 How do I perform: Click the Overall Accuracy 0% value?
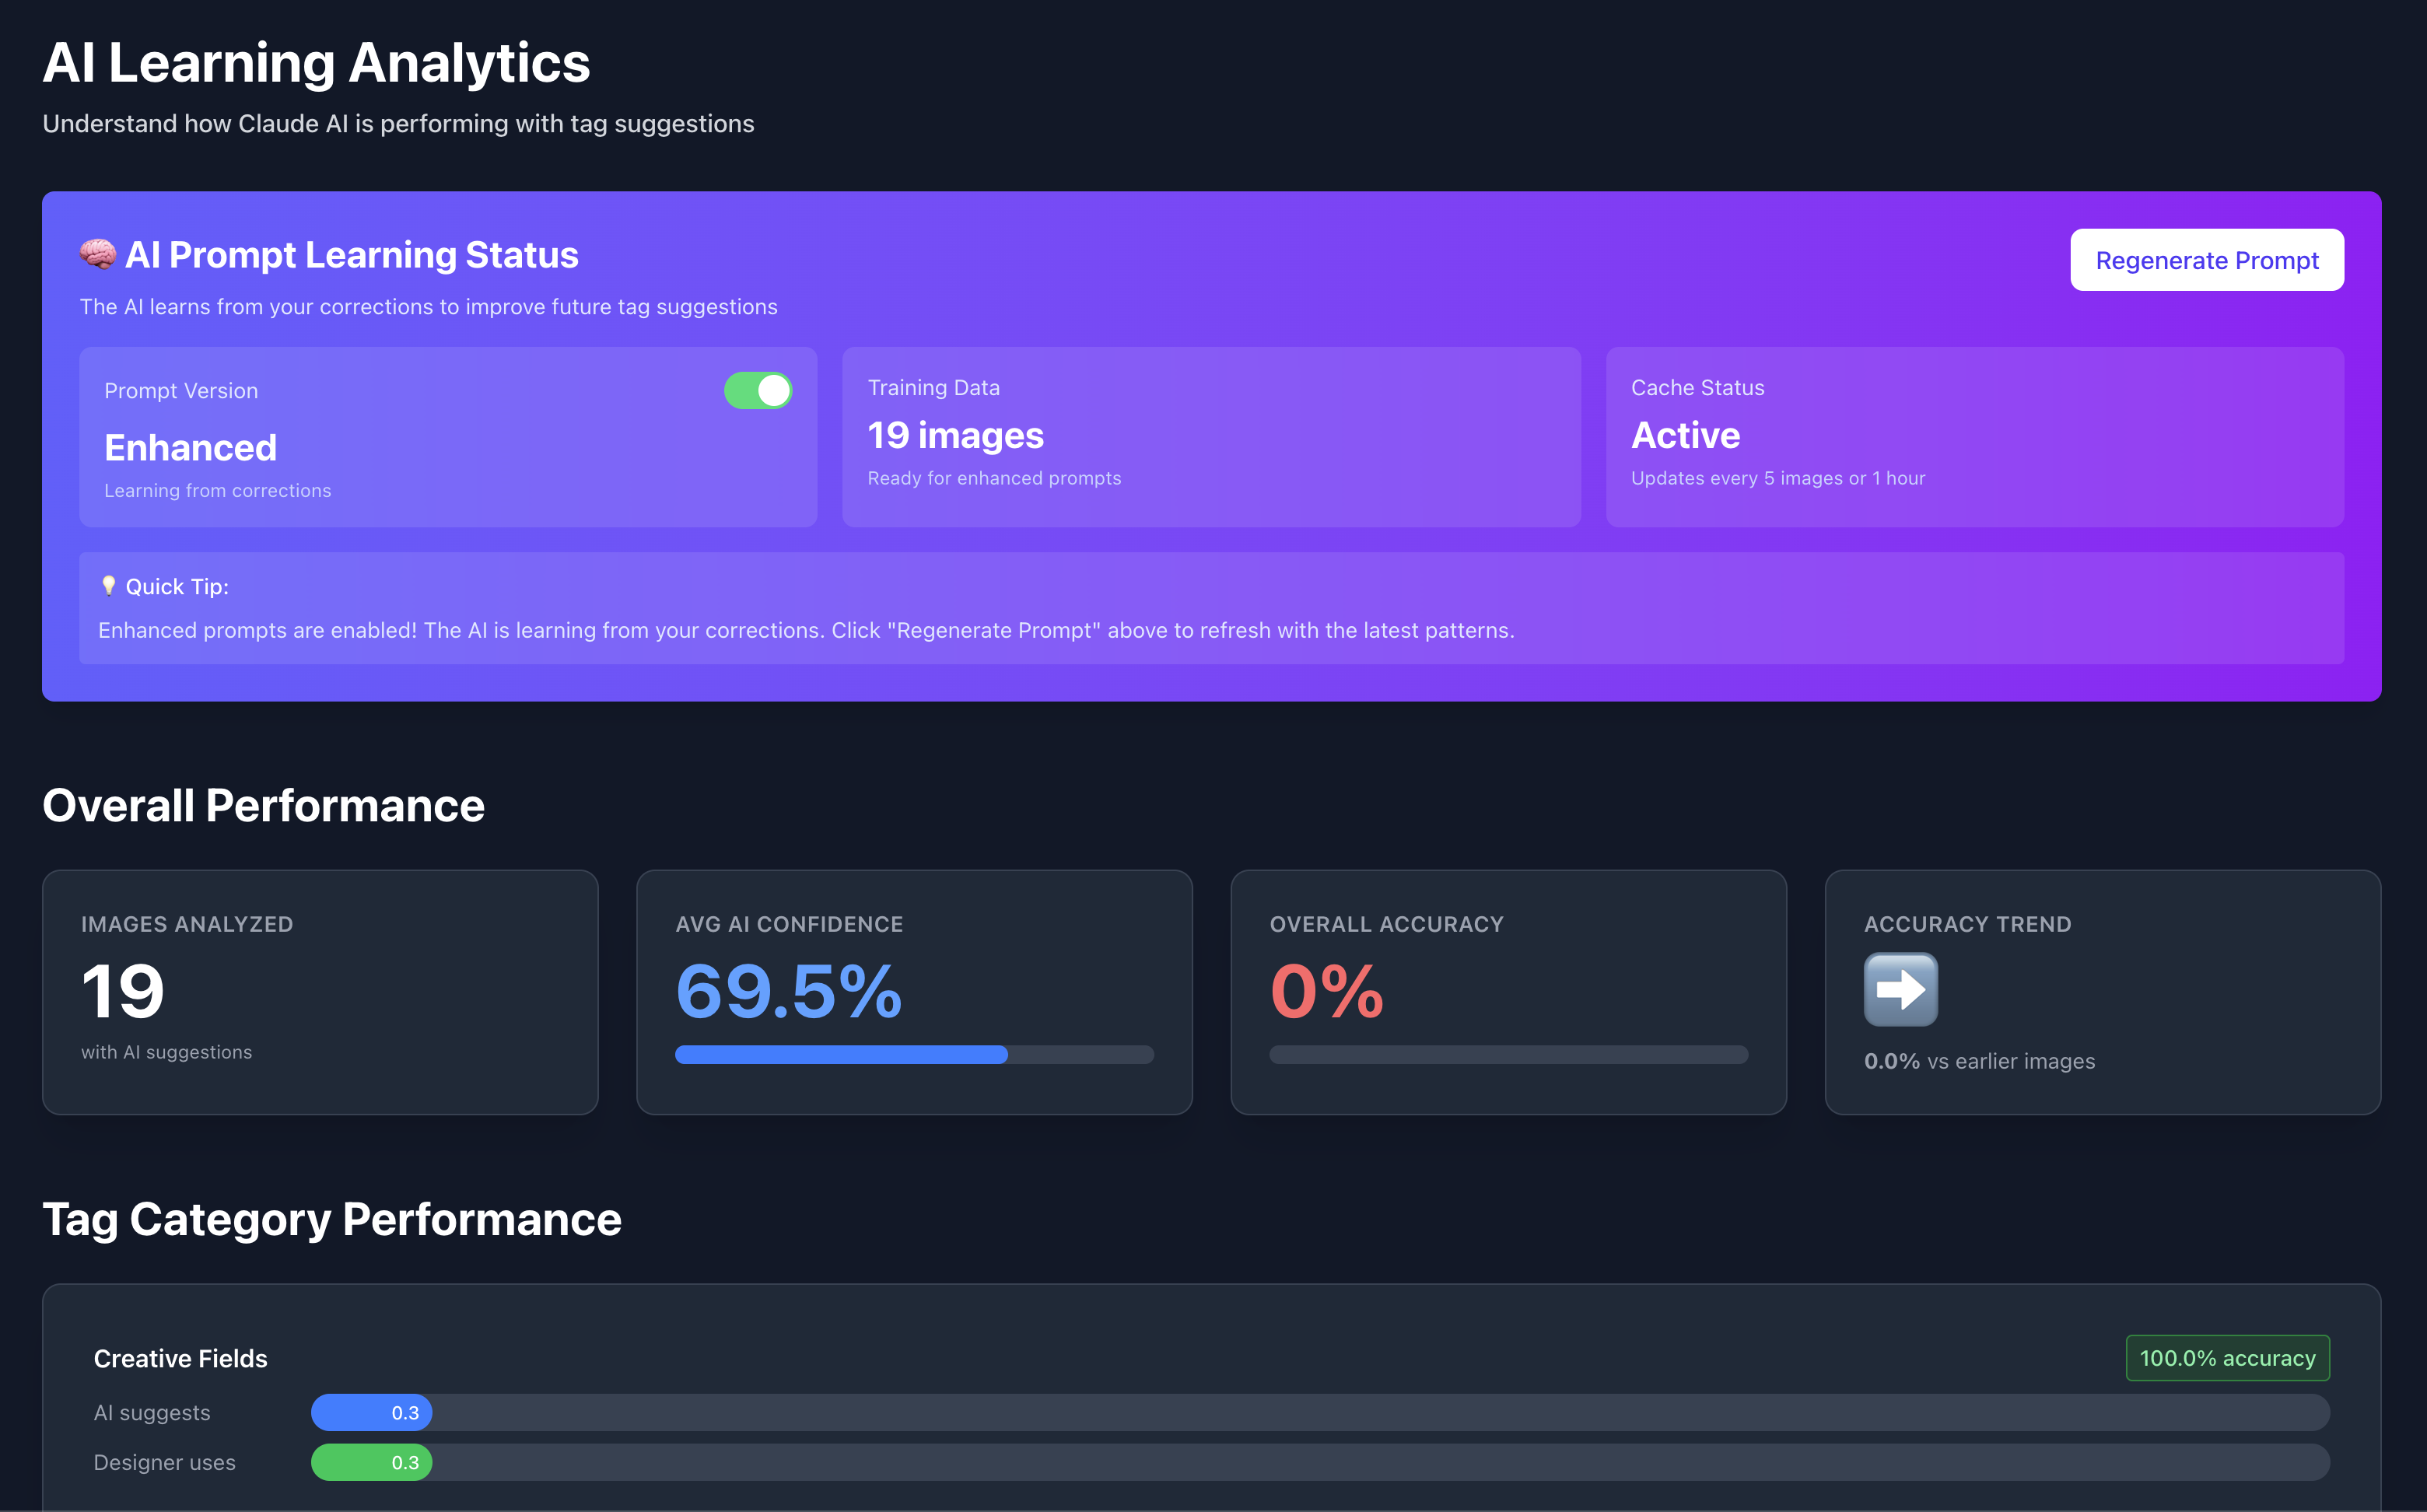pos(1325,992)
